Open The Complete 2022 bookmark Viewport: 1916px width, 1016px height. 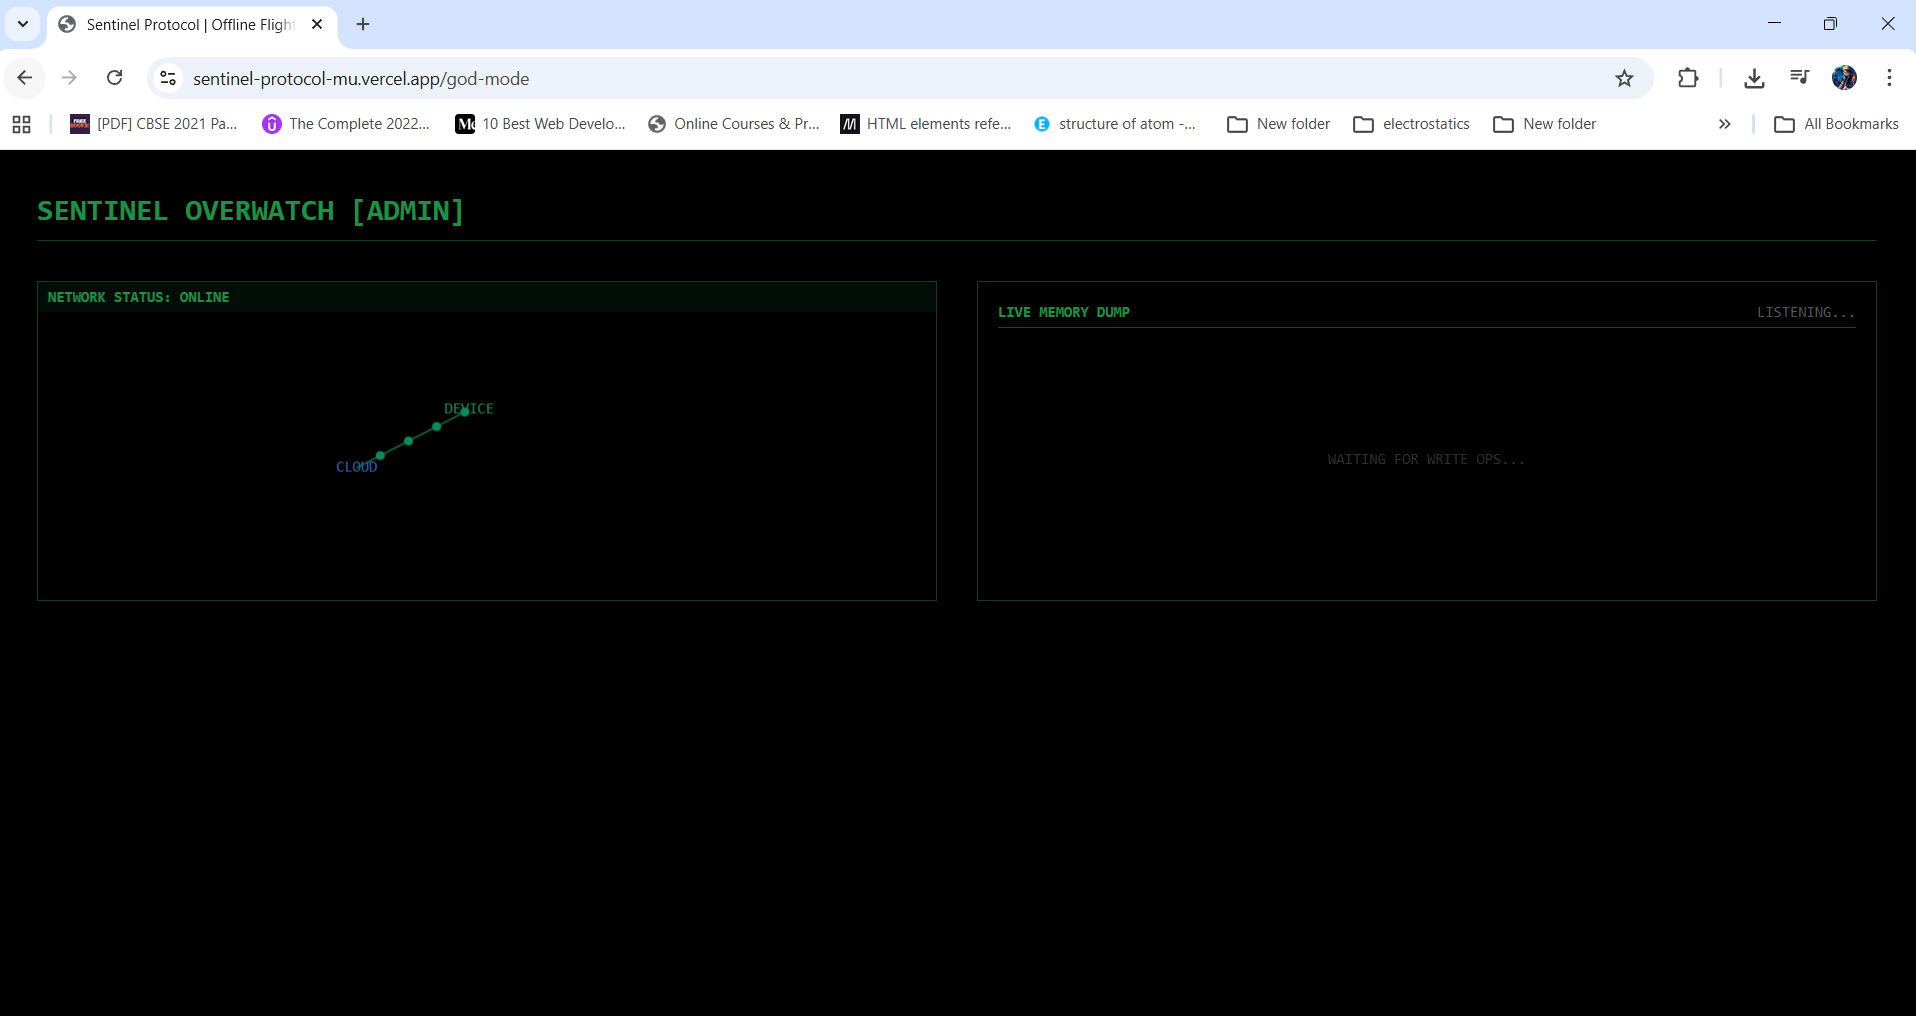coord(346,124)
